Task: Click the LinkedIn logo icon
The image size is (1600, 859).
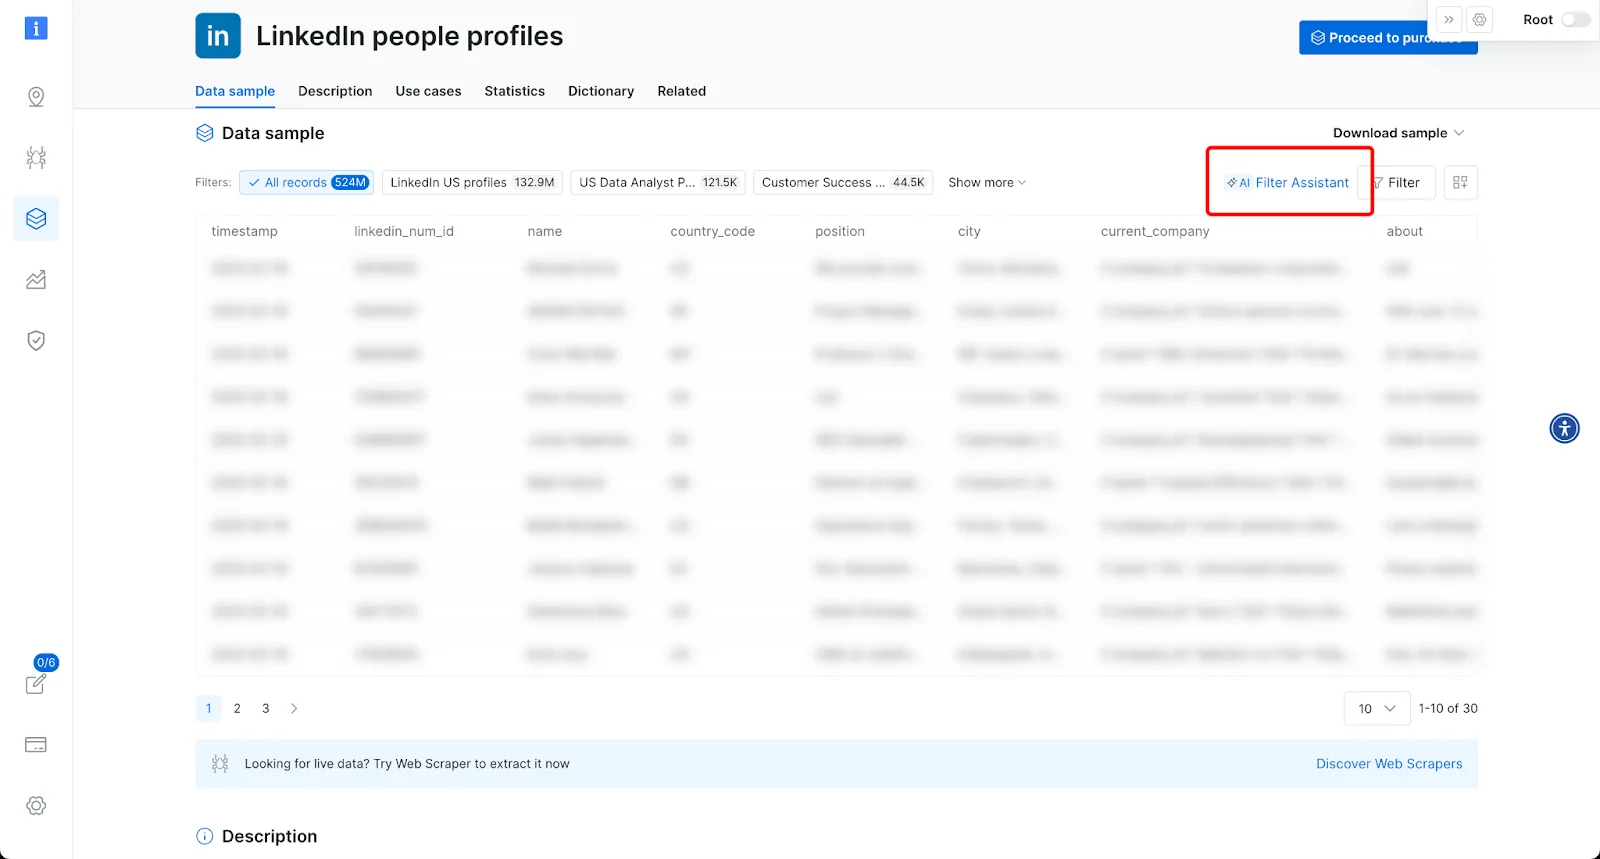Action: click(218, 36)
